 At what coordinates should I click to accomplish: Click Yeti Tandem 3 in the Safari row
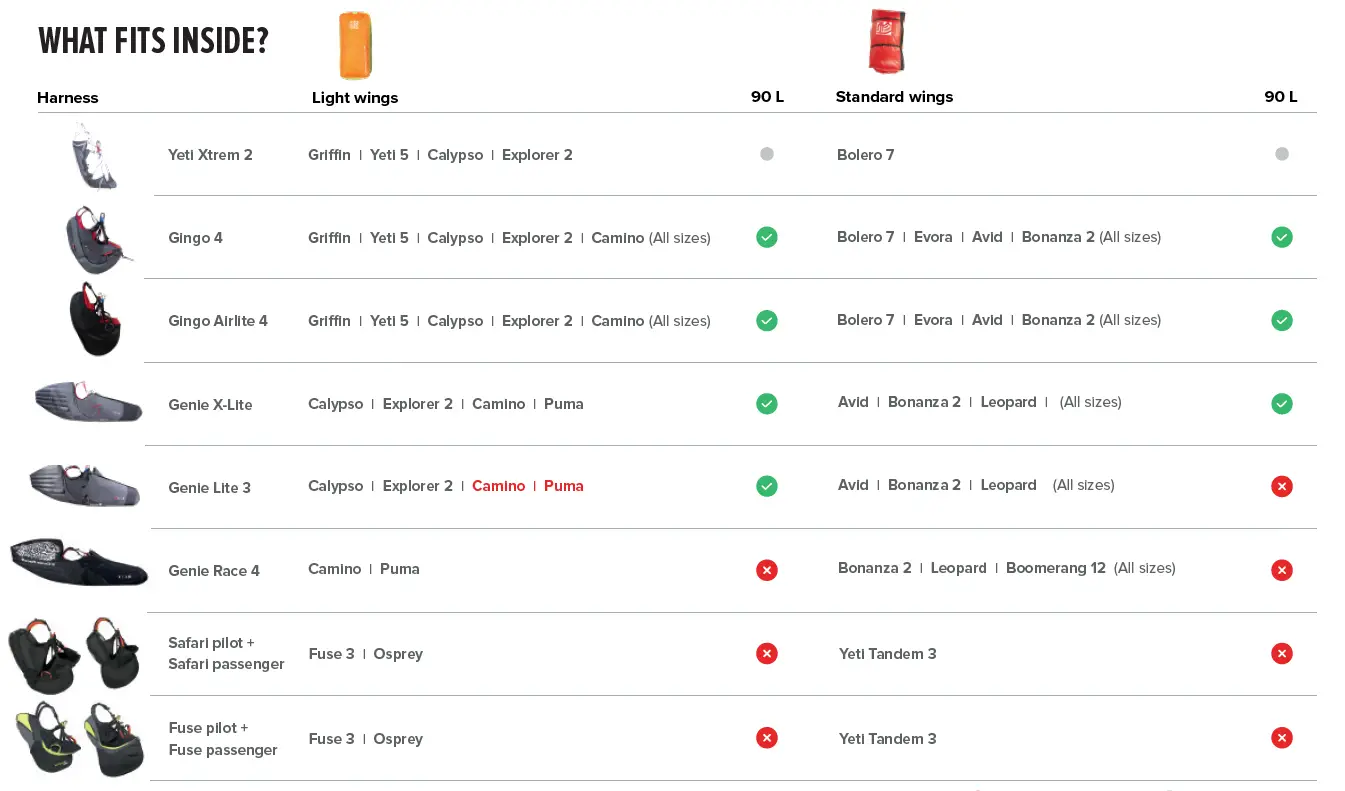887,654
